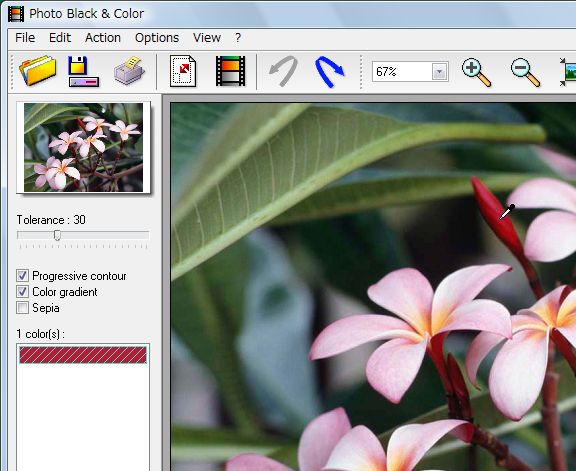Click the Tolerance slider handle
The width and height of the screenshot is (576, 471).
coord(57,235)
